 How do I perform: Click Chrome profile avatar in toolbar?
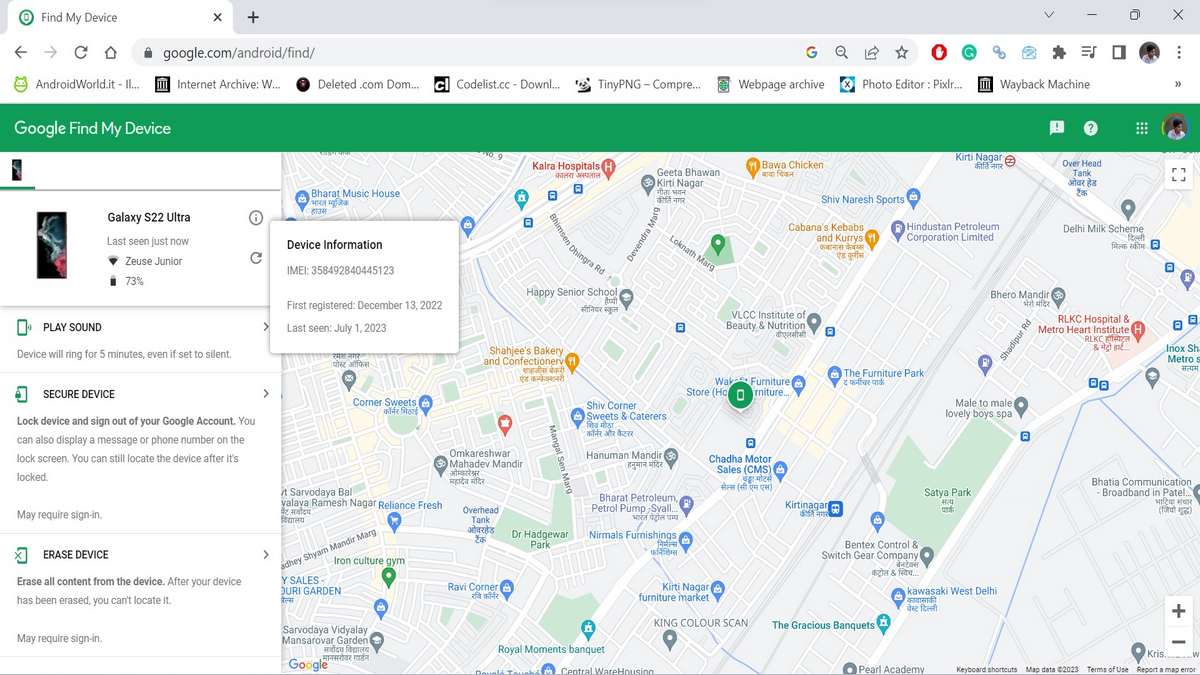coord(1149,52)
